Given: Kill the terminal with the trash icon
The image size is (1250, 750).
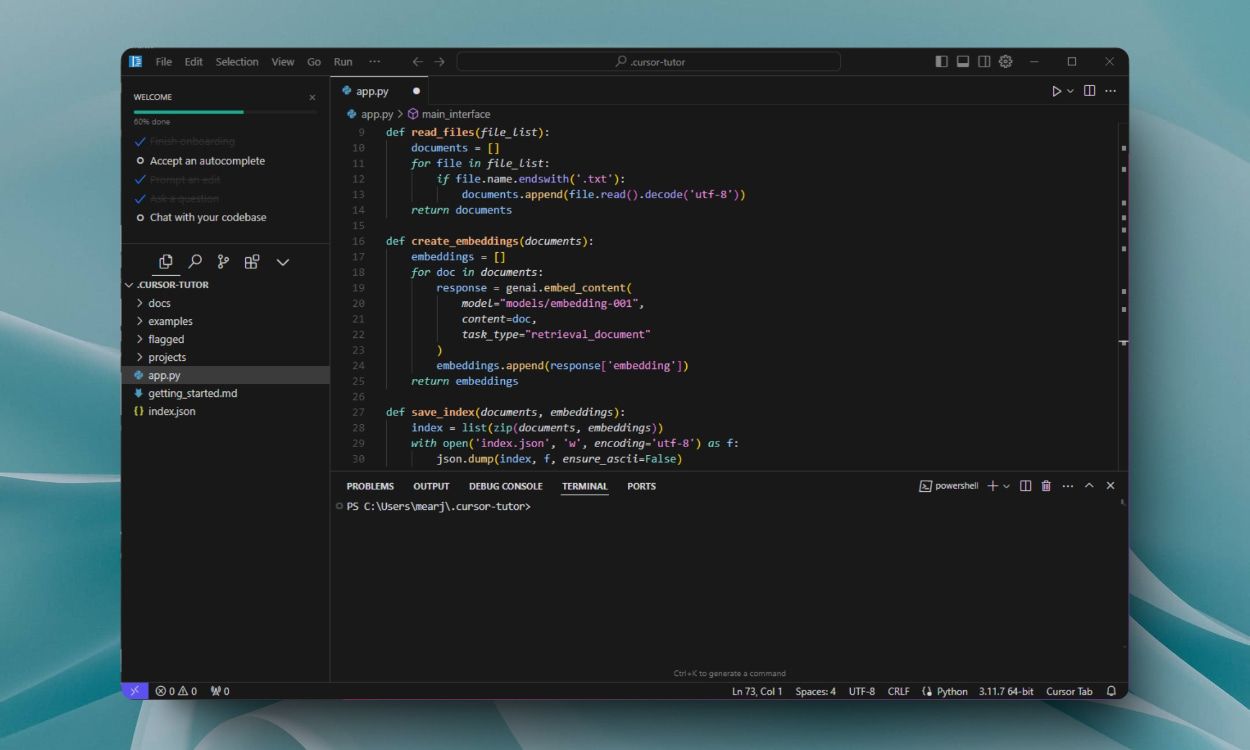Looking at the screenshot, I should click(x=1046, y=486).
